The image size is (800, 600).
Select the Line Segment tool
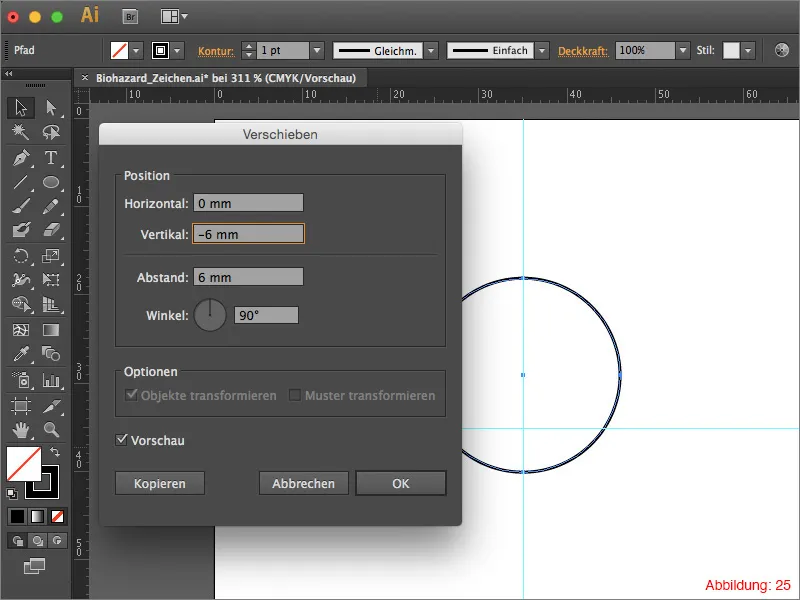pyautogui.click(x=21, y=182)
